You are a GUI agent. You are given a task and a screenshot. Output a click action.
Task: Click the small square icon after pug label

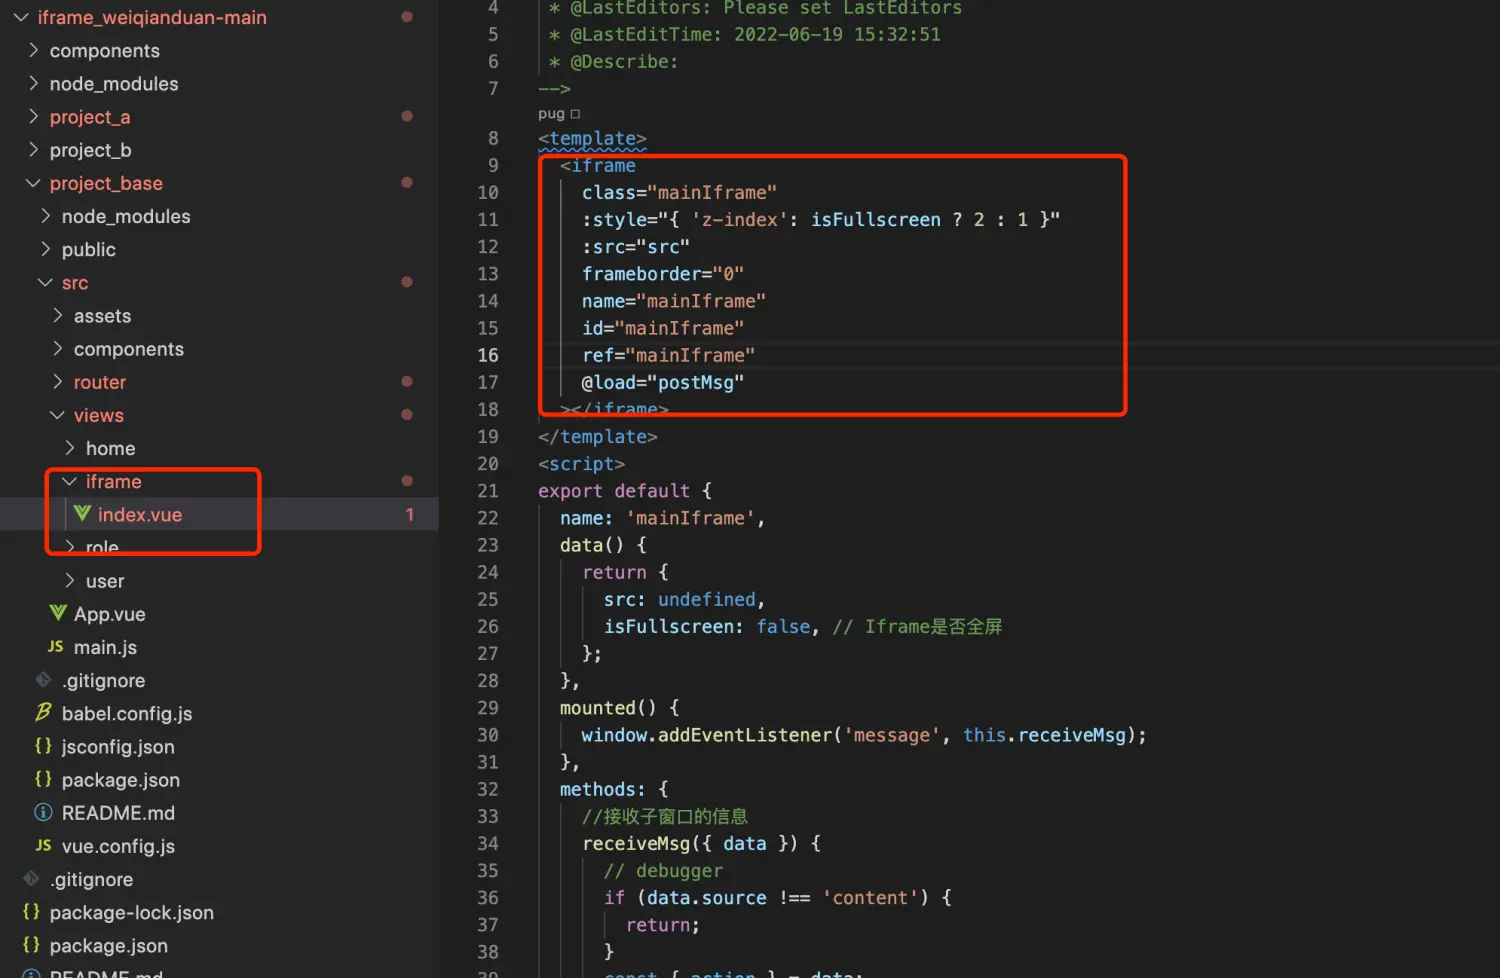575,114
